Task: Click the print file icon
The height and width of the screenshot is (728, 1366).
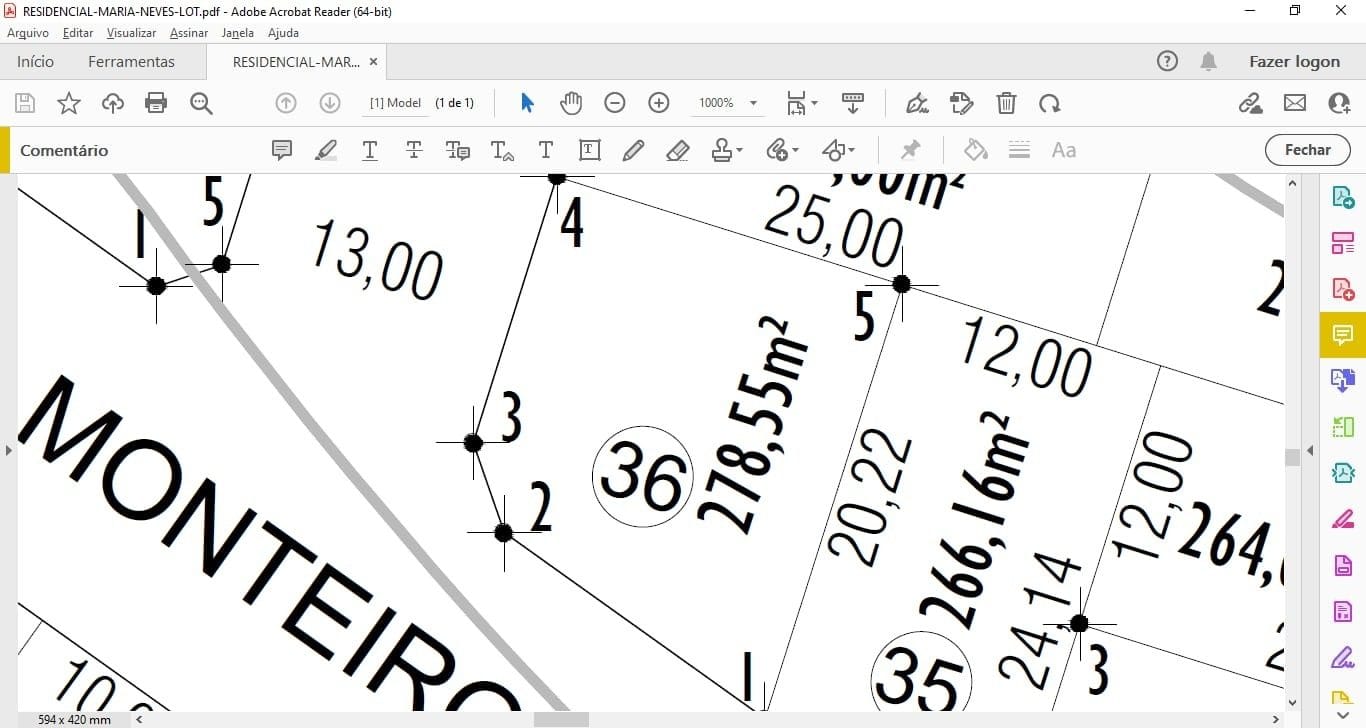Action: pyautogui.click(x=156, y=103)
